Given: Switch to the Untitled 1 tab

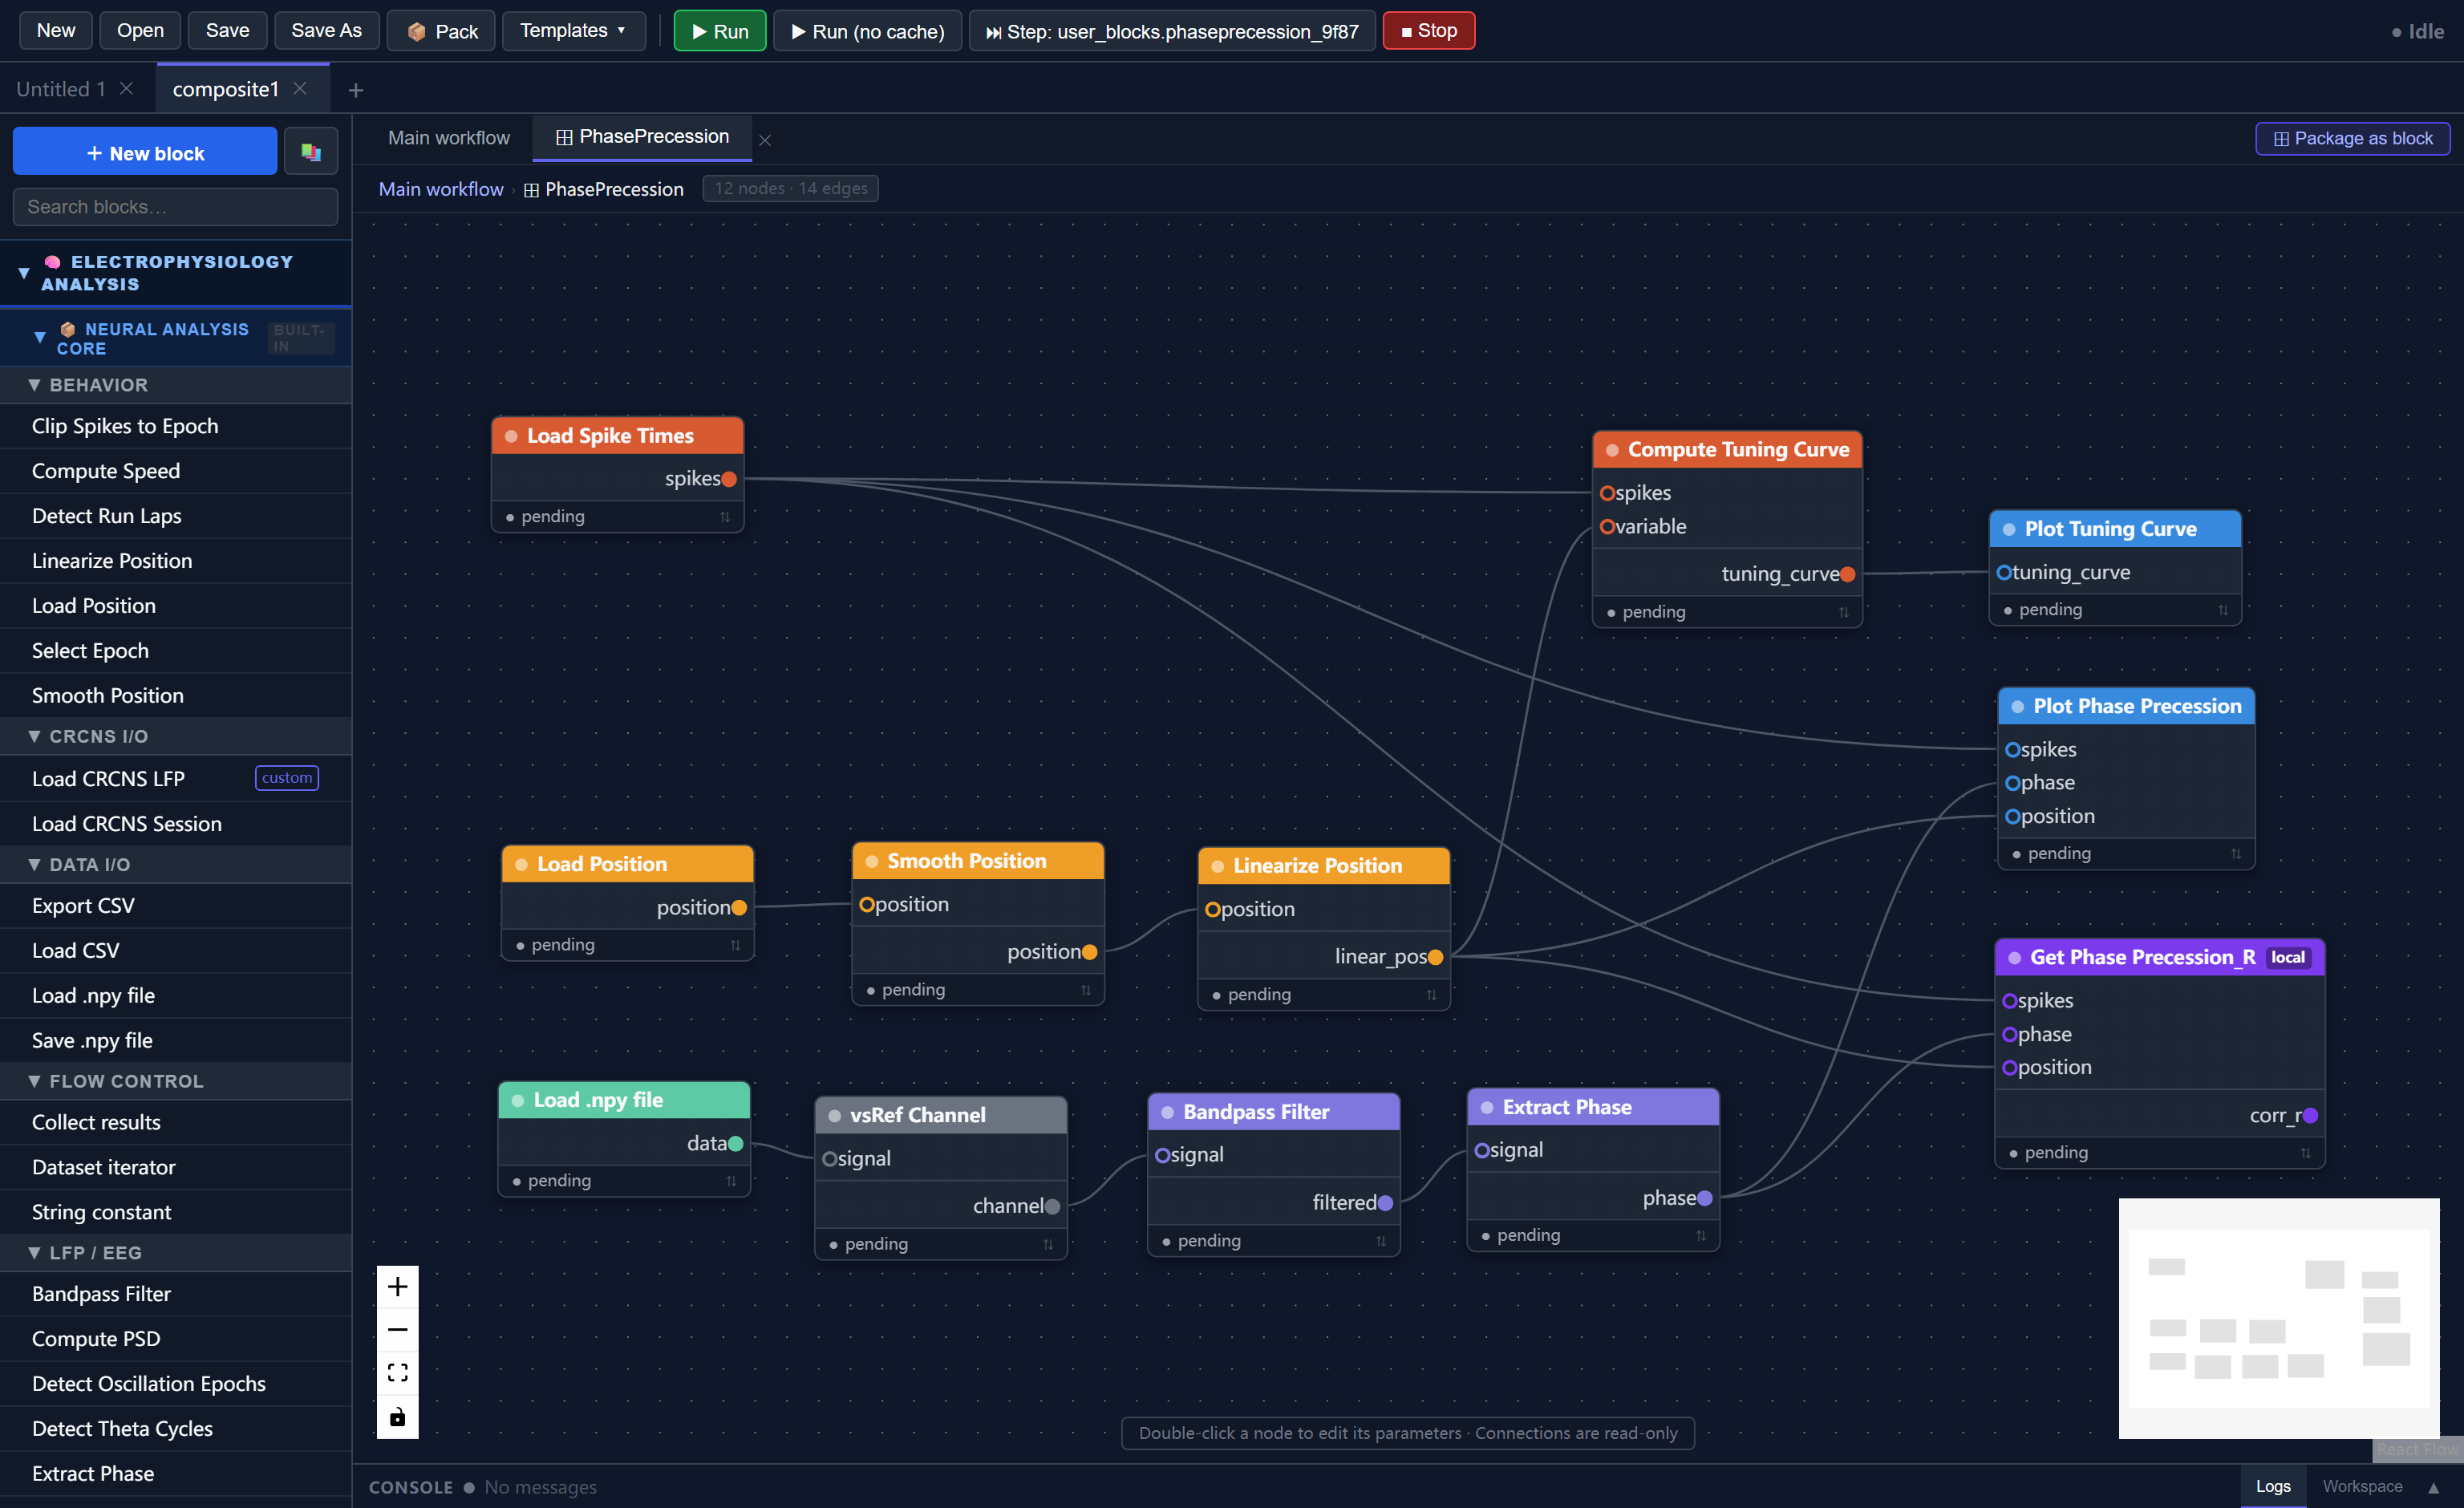Looking at the screenshot, I should (60, 89).
